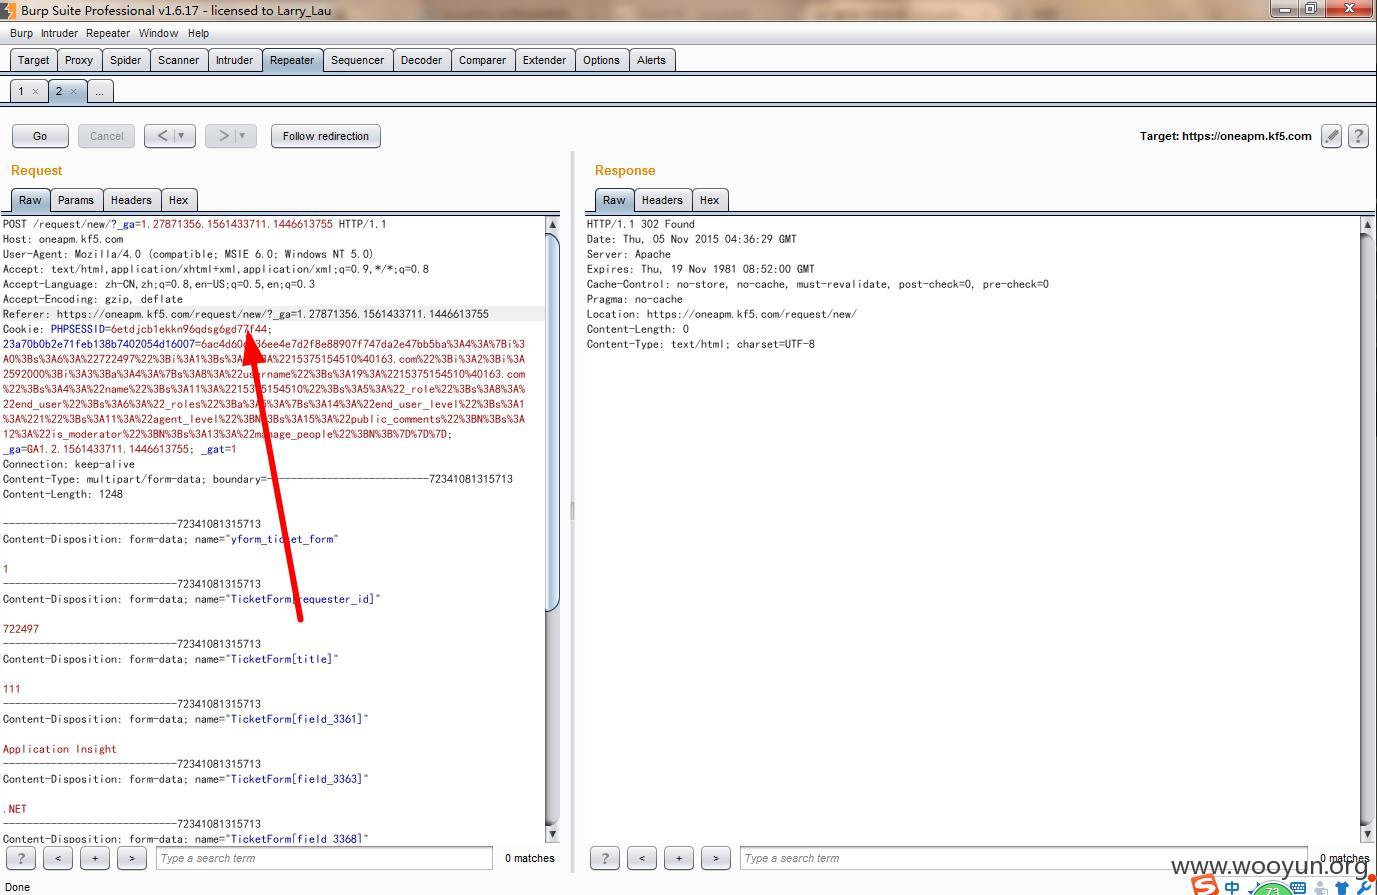The height and width of the screenshot is (895, 1377).
Task: Click the 'Application Insight' form value
Action: [x=60, y=749]
